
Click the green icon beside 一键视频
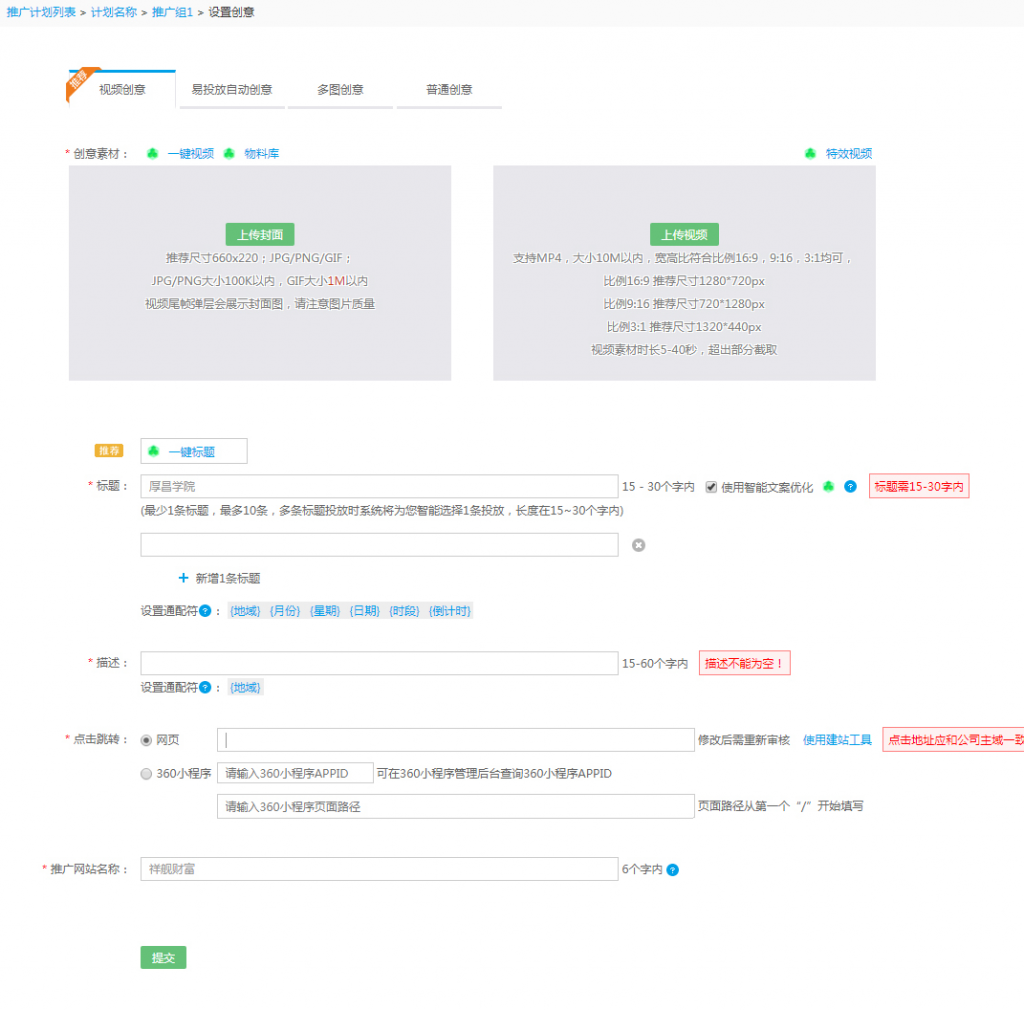pos(152,153)
